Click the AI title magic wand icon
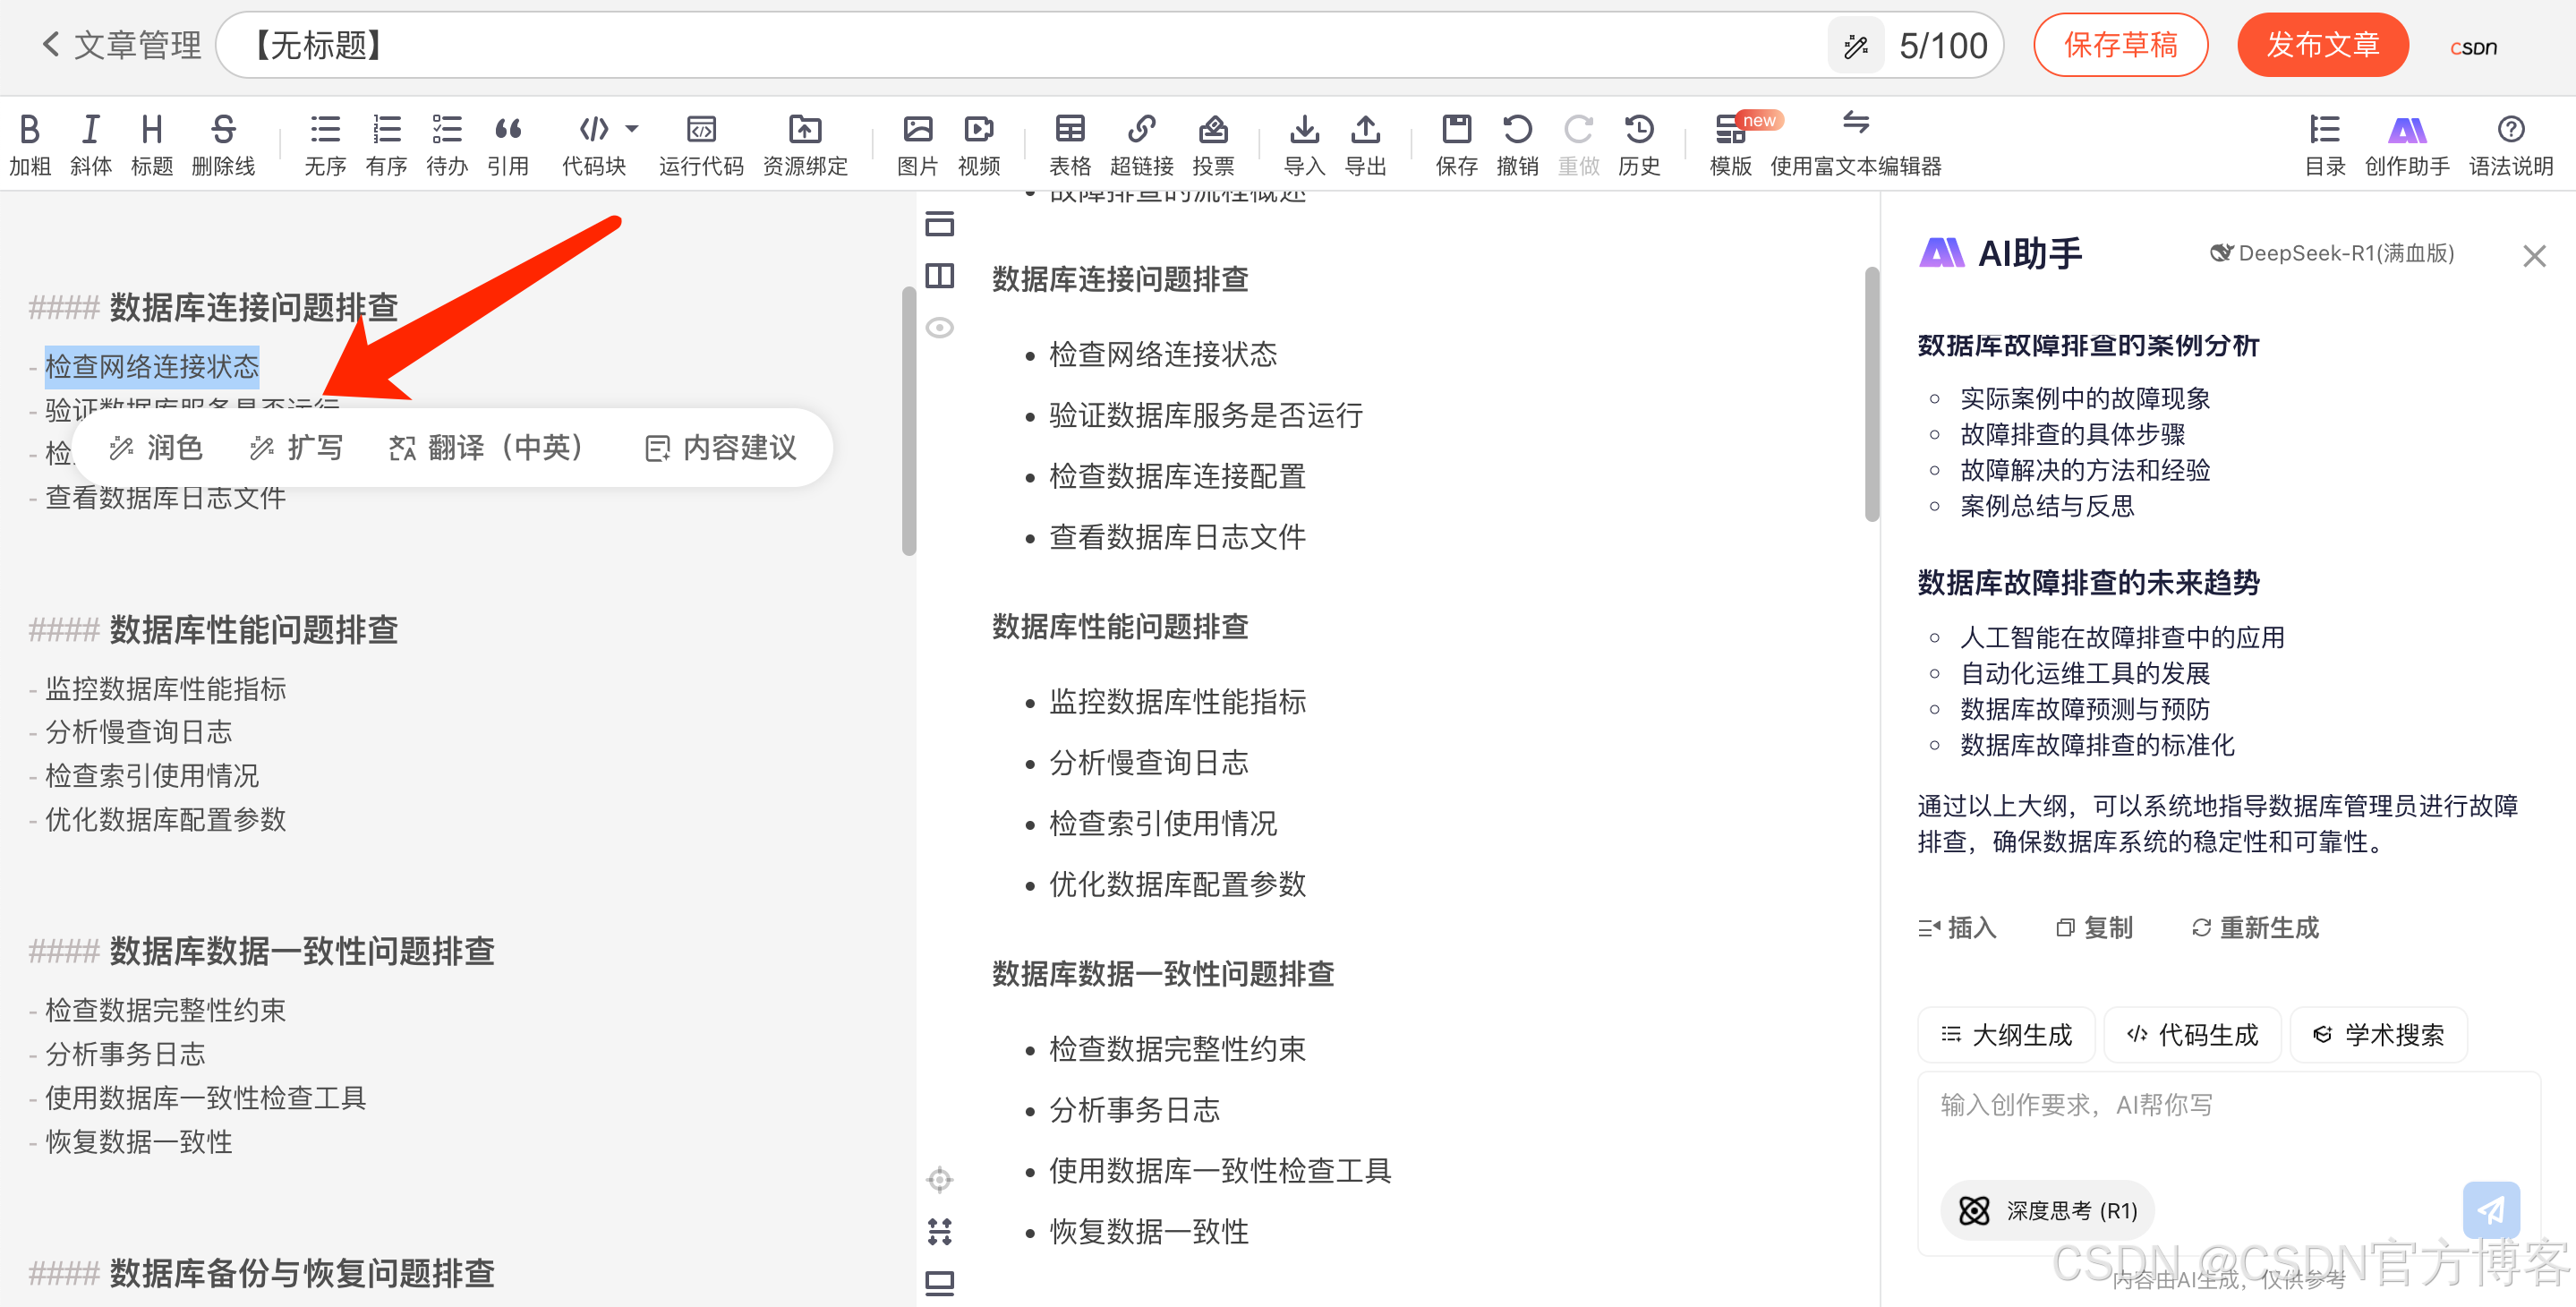This screenshot has height=1307, width=2576. (x=1856, y=46)
